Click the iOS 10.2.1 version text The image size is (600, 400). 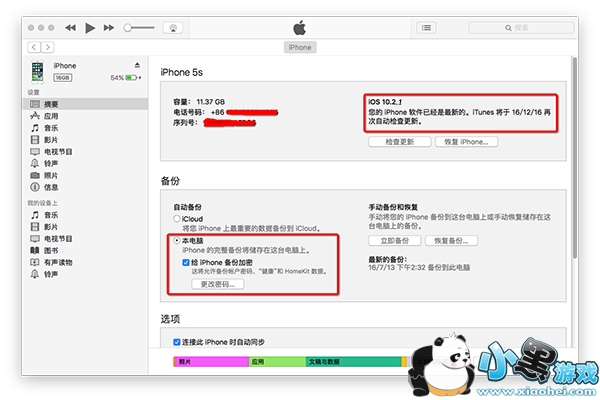point(385,102)
